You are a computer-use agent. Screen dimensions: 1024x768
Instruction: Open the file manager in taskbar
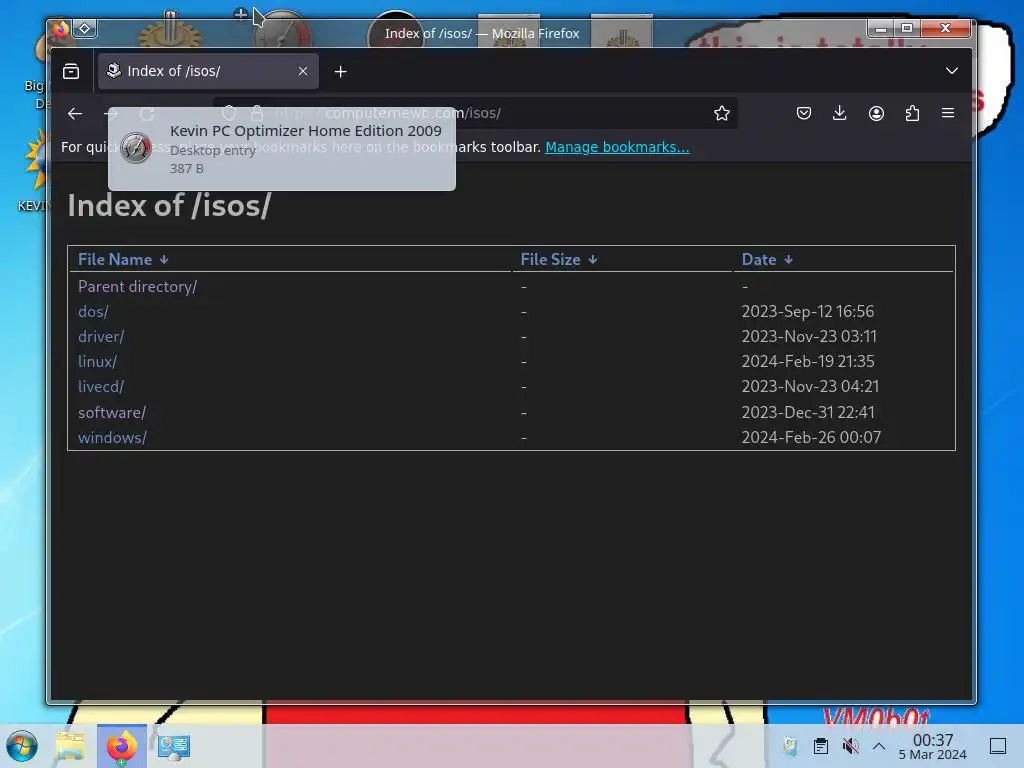pos(71,746)
